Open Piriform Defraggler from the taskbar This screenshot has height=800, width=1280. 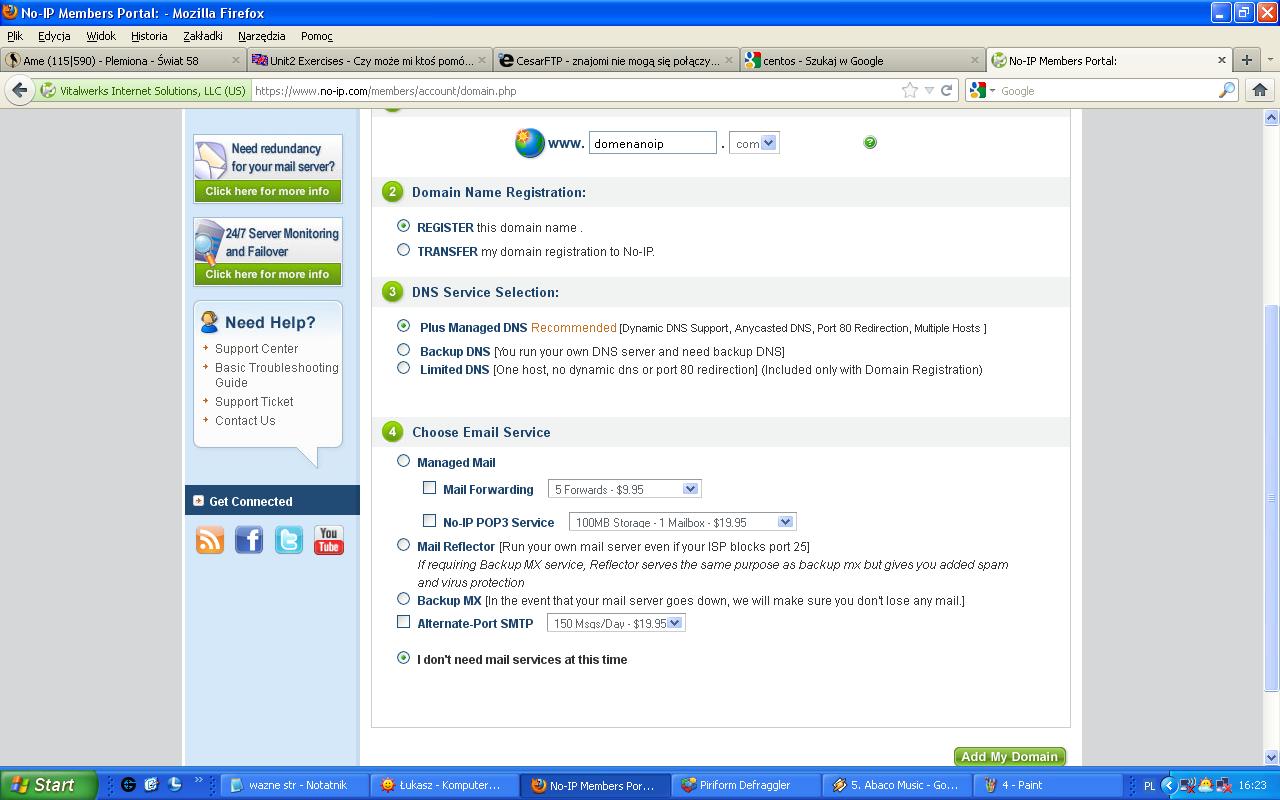pos(744,785)
